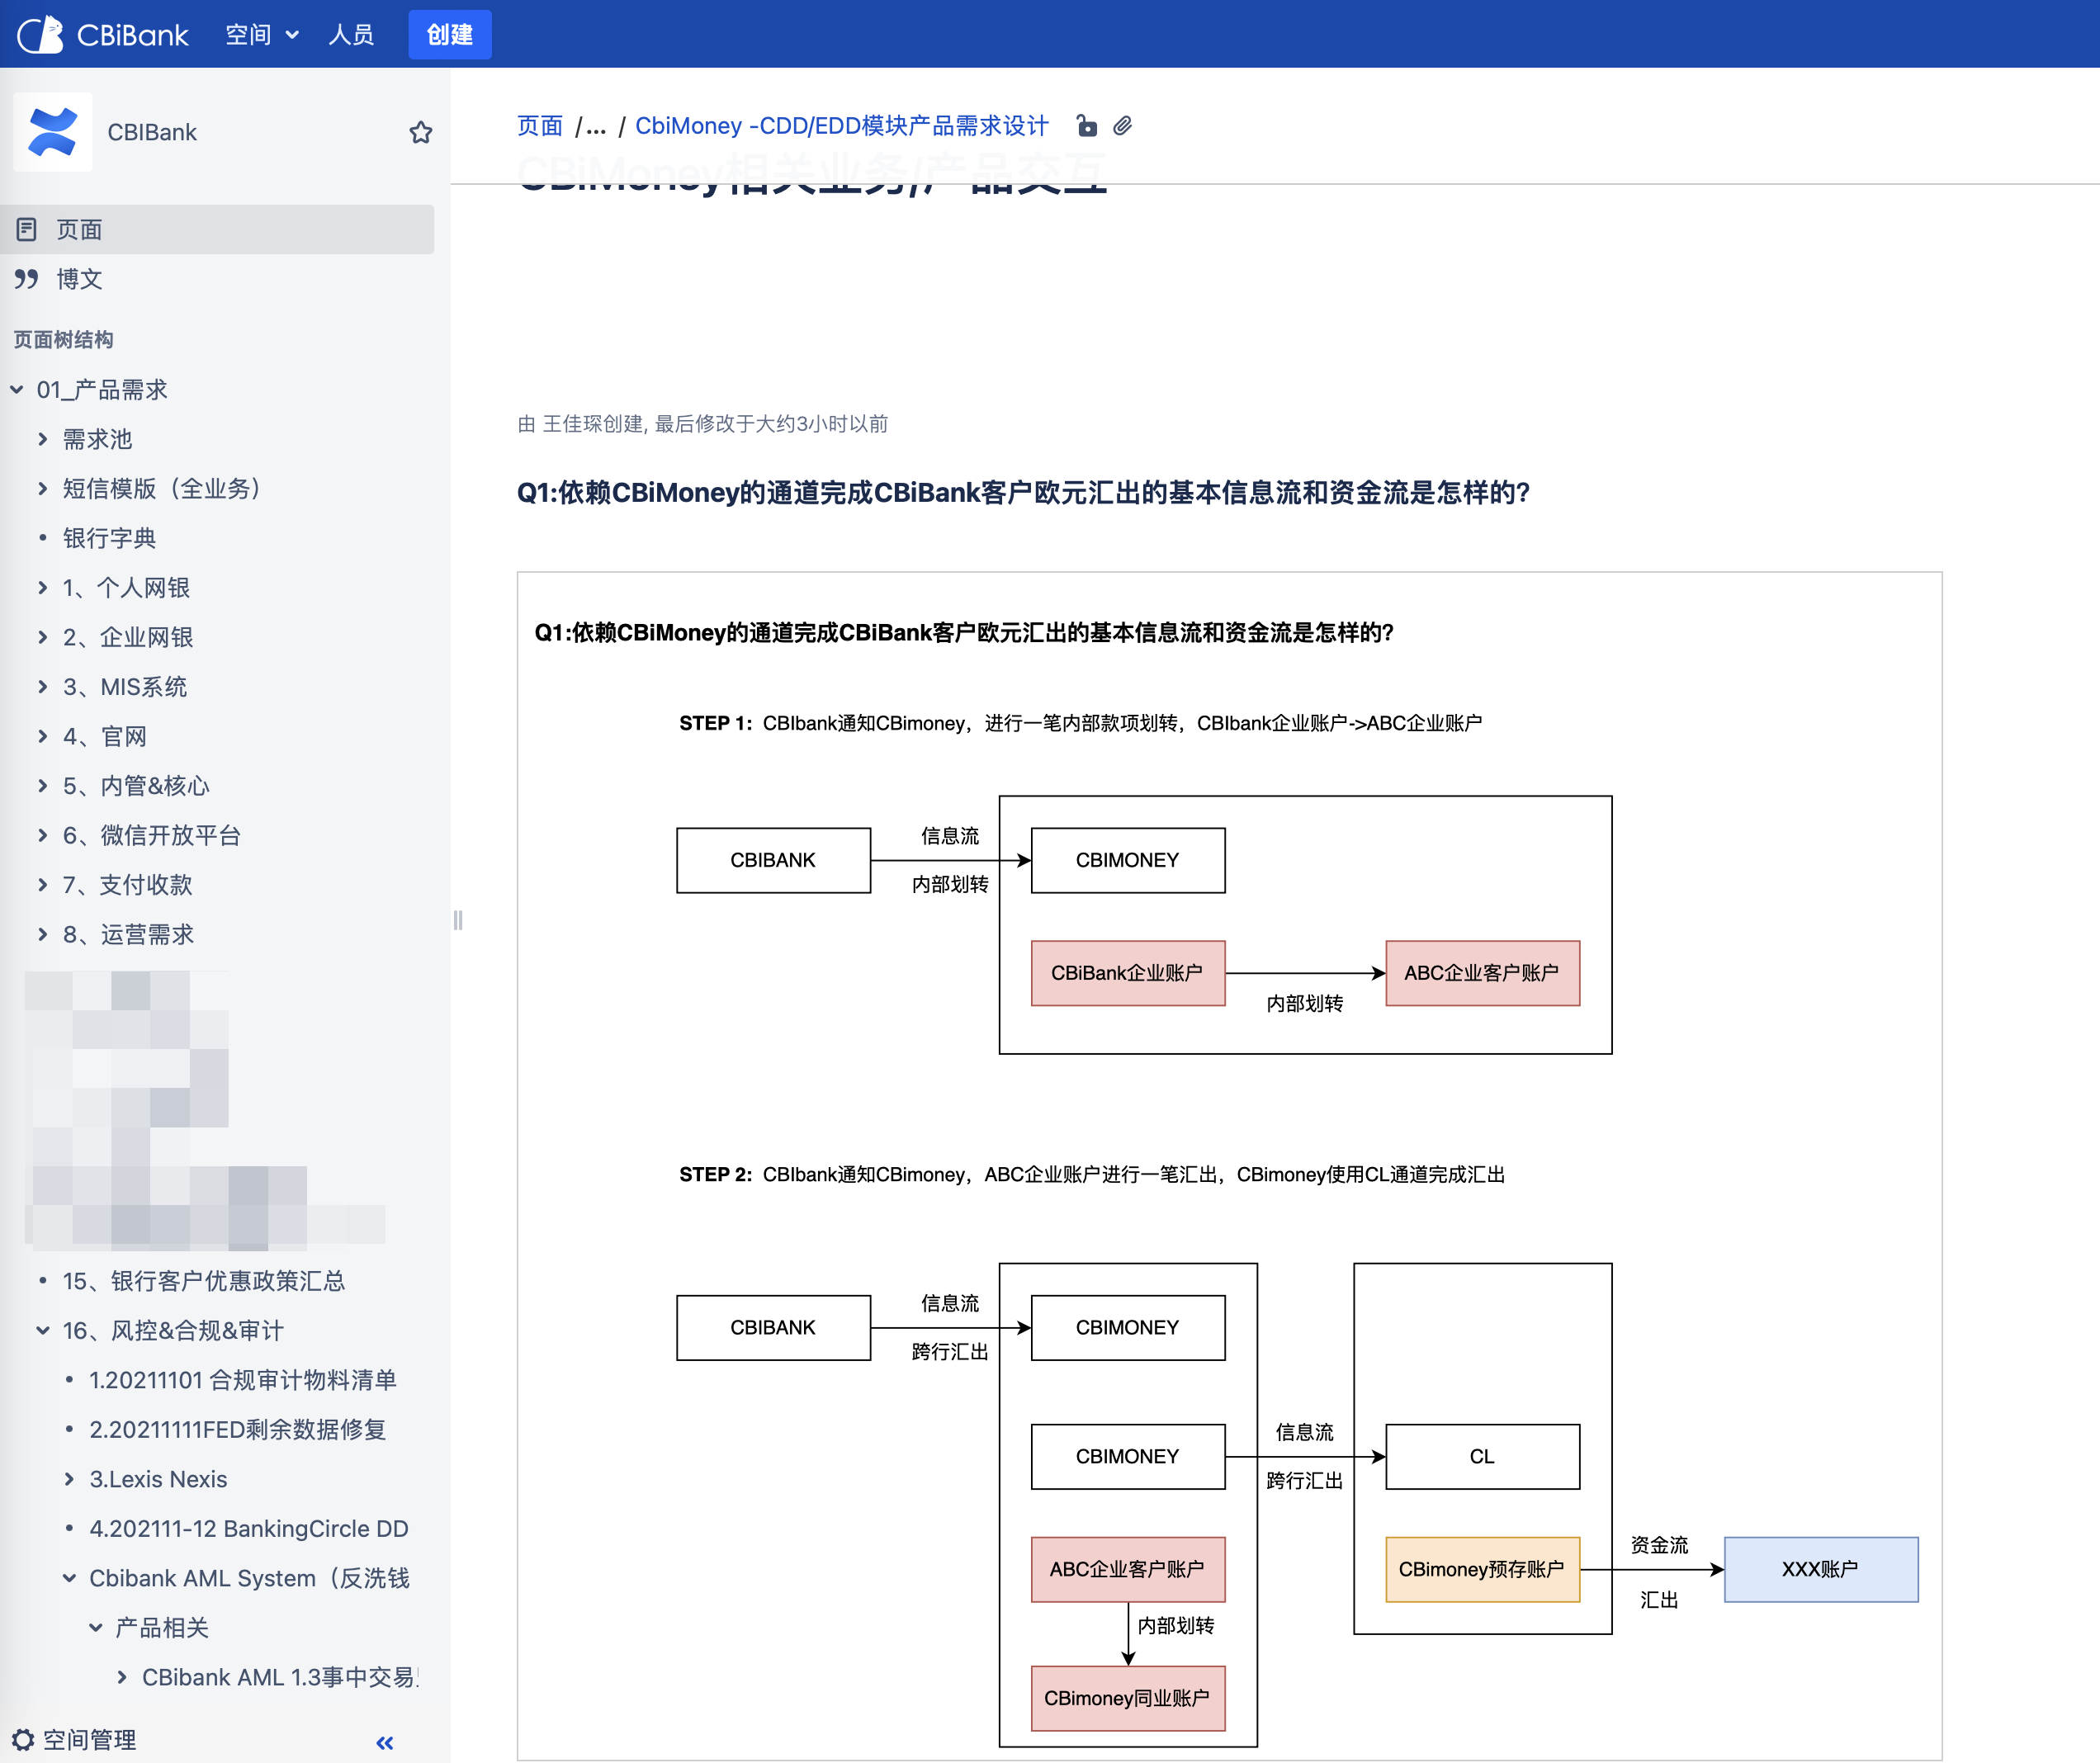
Task: Click the CL box in diagram
Action: 1482,1456
